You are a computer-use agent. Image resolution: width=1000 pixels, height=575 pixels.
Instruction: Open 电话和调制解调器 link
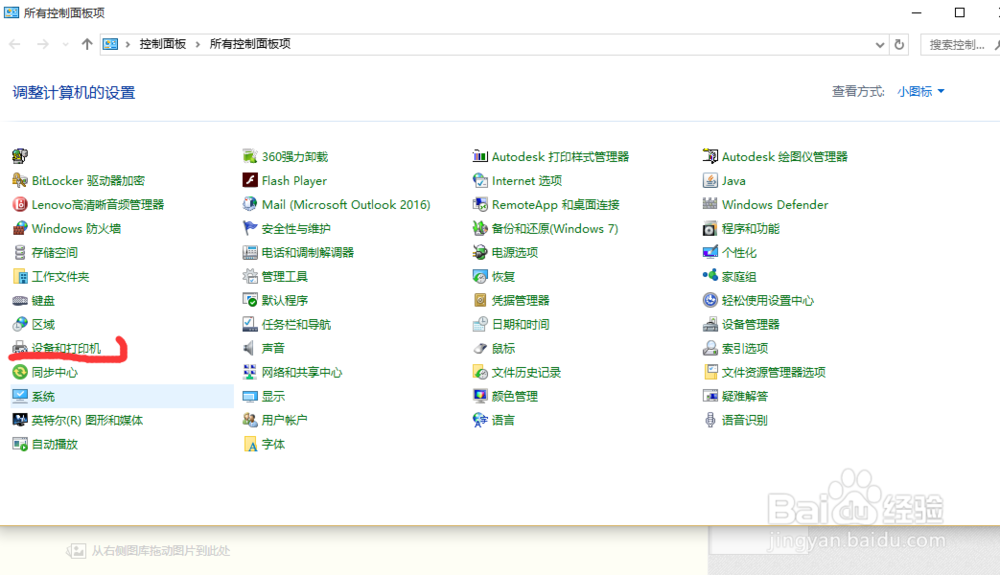(307, 252)
